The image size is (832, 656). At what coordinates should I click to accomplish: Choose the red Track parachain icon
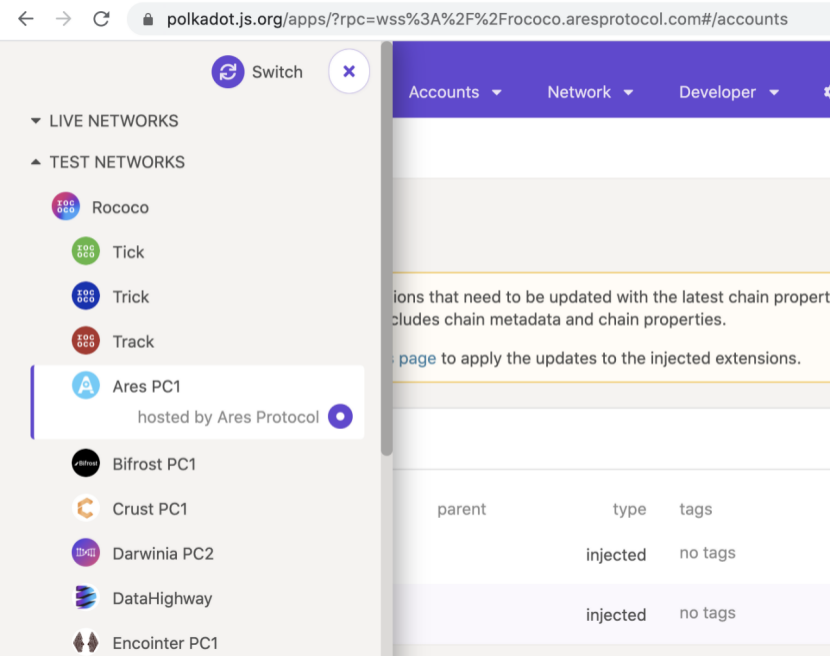85,340
